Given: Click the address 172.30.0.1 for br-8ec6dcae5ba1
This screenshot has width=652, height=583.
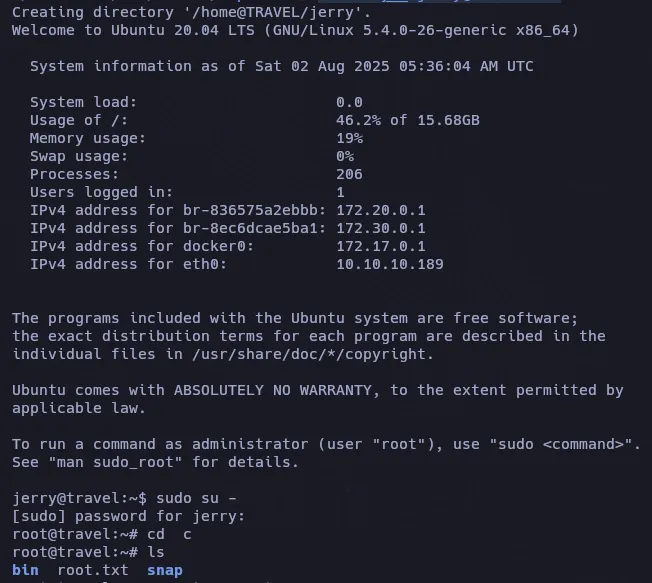Looking at the screenshot, I should tap(381, 228).
